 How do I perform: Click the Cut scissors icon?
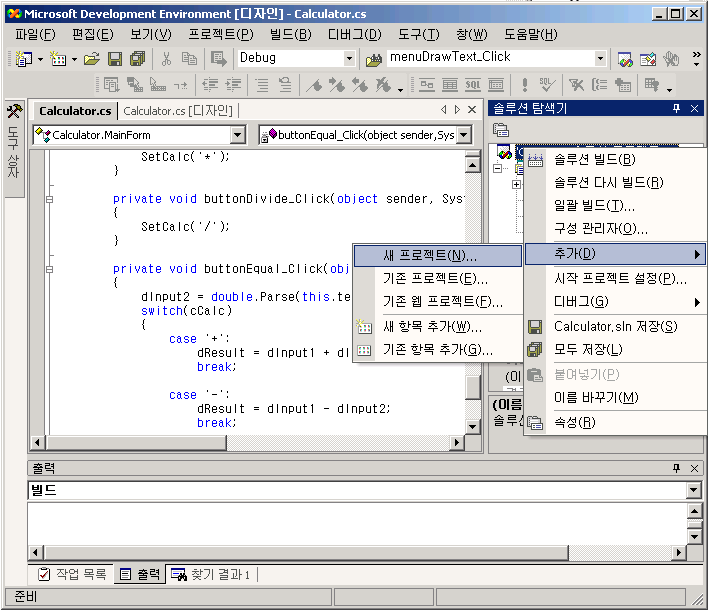pos(166,59)
